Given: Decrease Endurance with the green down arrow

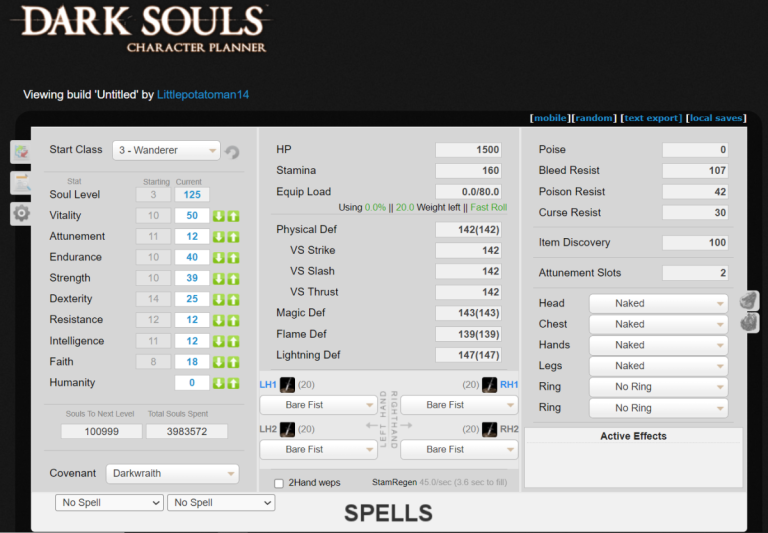Looking at the screenshot, I should [x=218, y=258].
